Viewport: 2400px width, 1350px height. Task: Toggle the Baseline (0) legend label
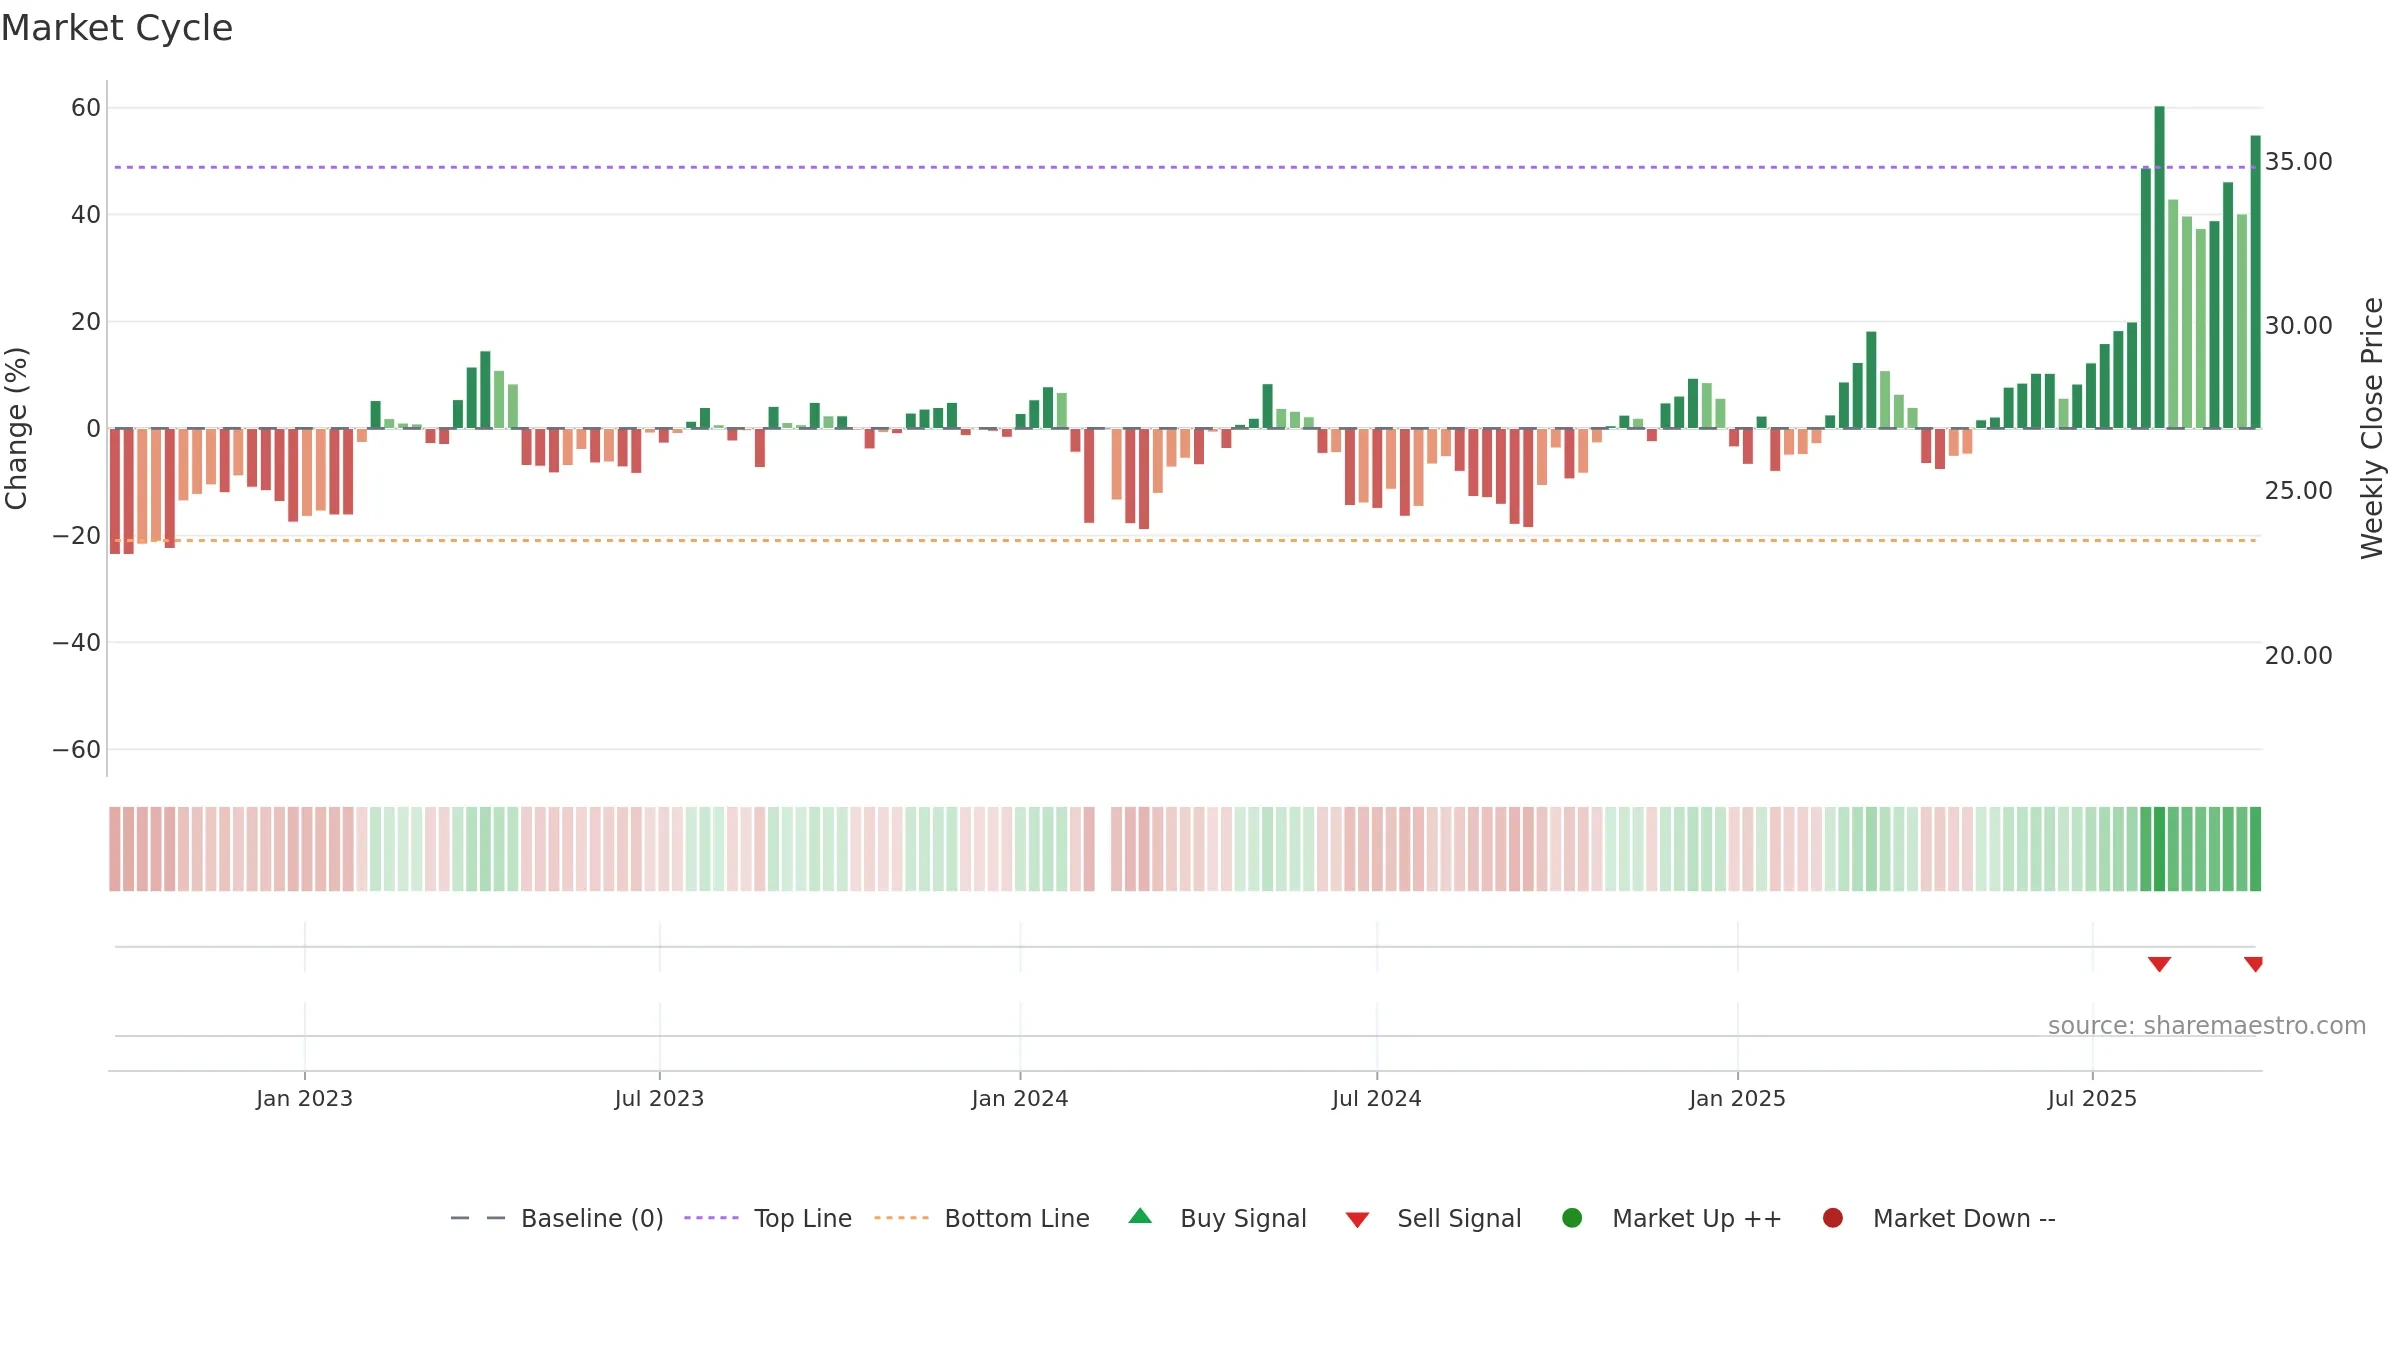[x=592, y=1218]
